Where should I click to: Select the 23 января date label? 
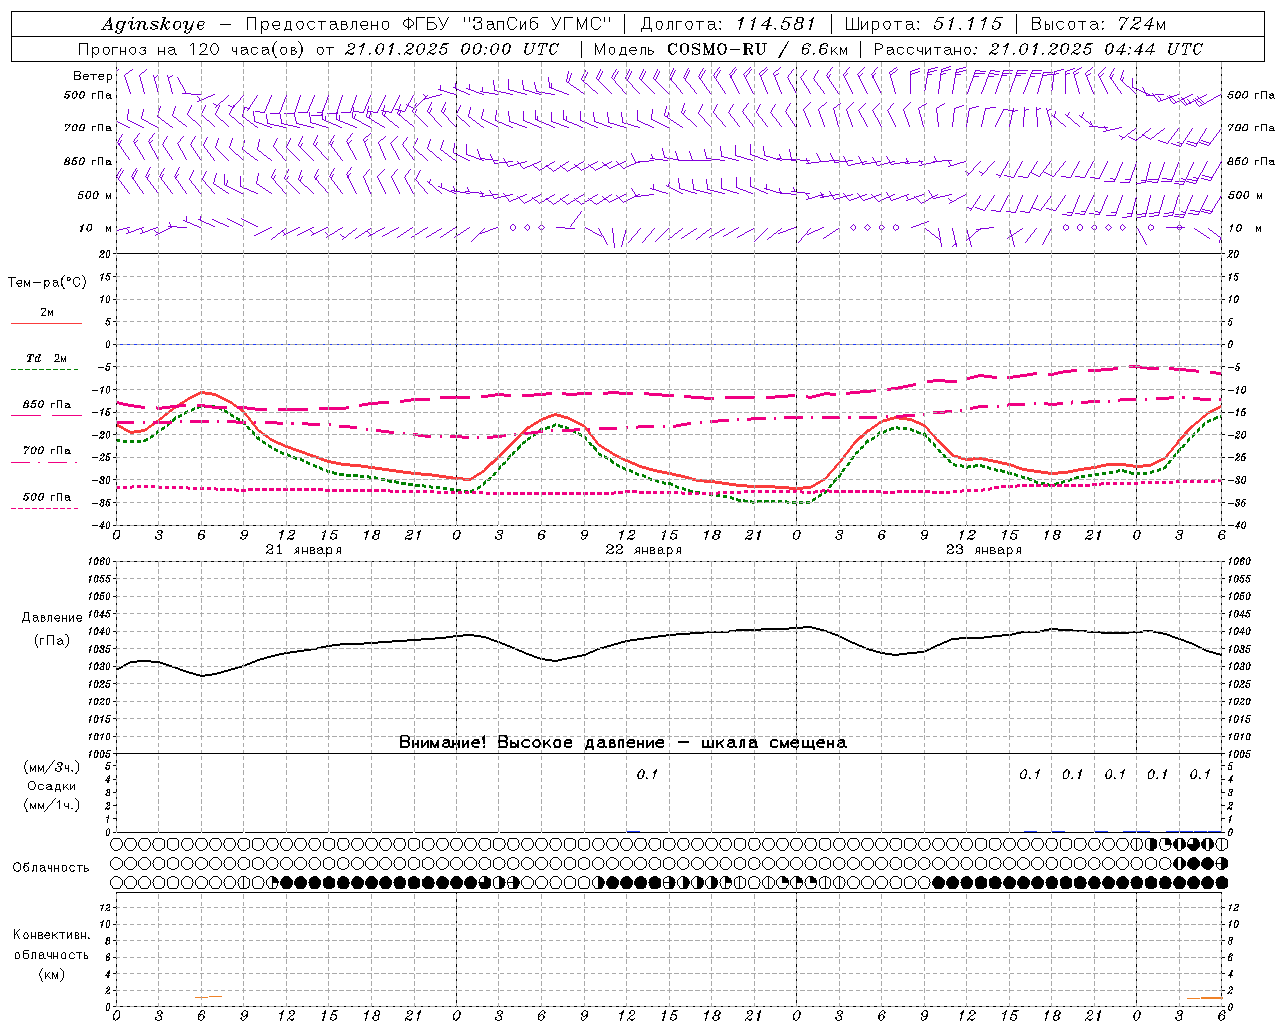[x=984, y=550]
